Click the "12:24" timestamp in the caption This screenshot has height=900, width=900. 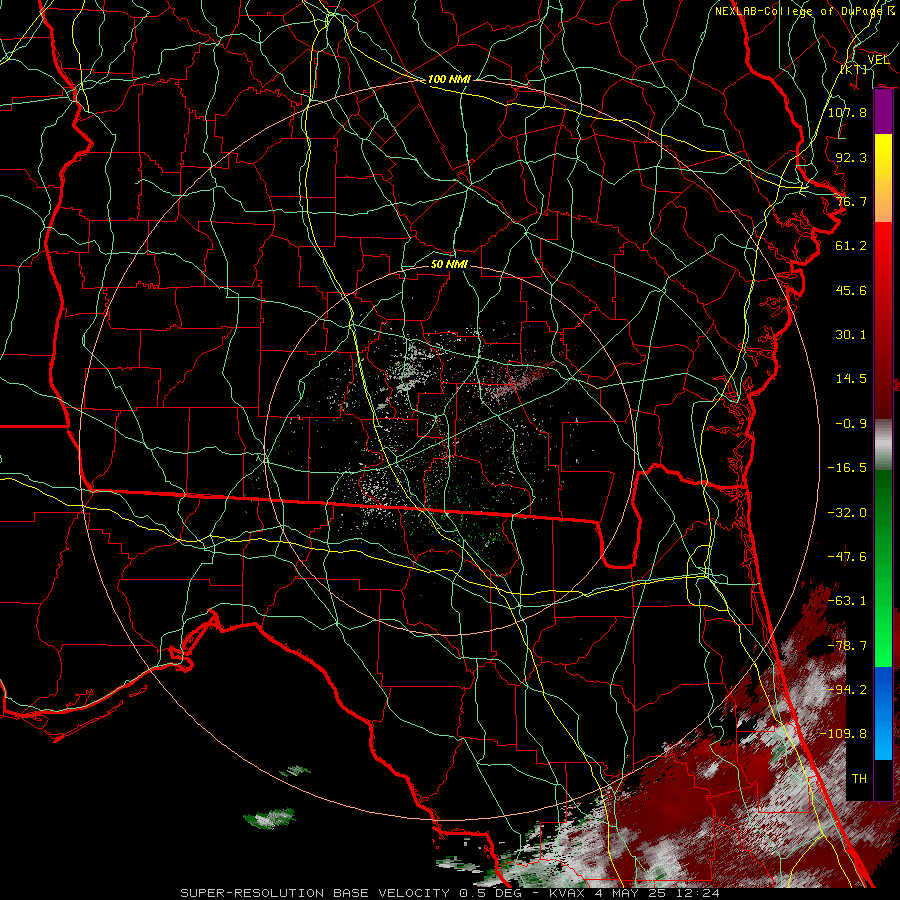click(698, 893)
